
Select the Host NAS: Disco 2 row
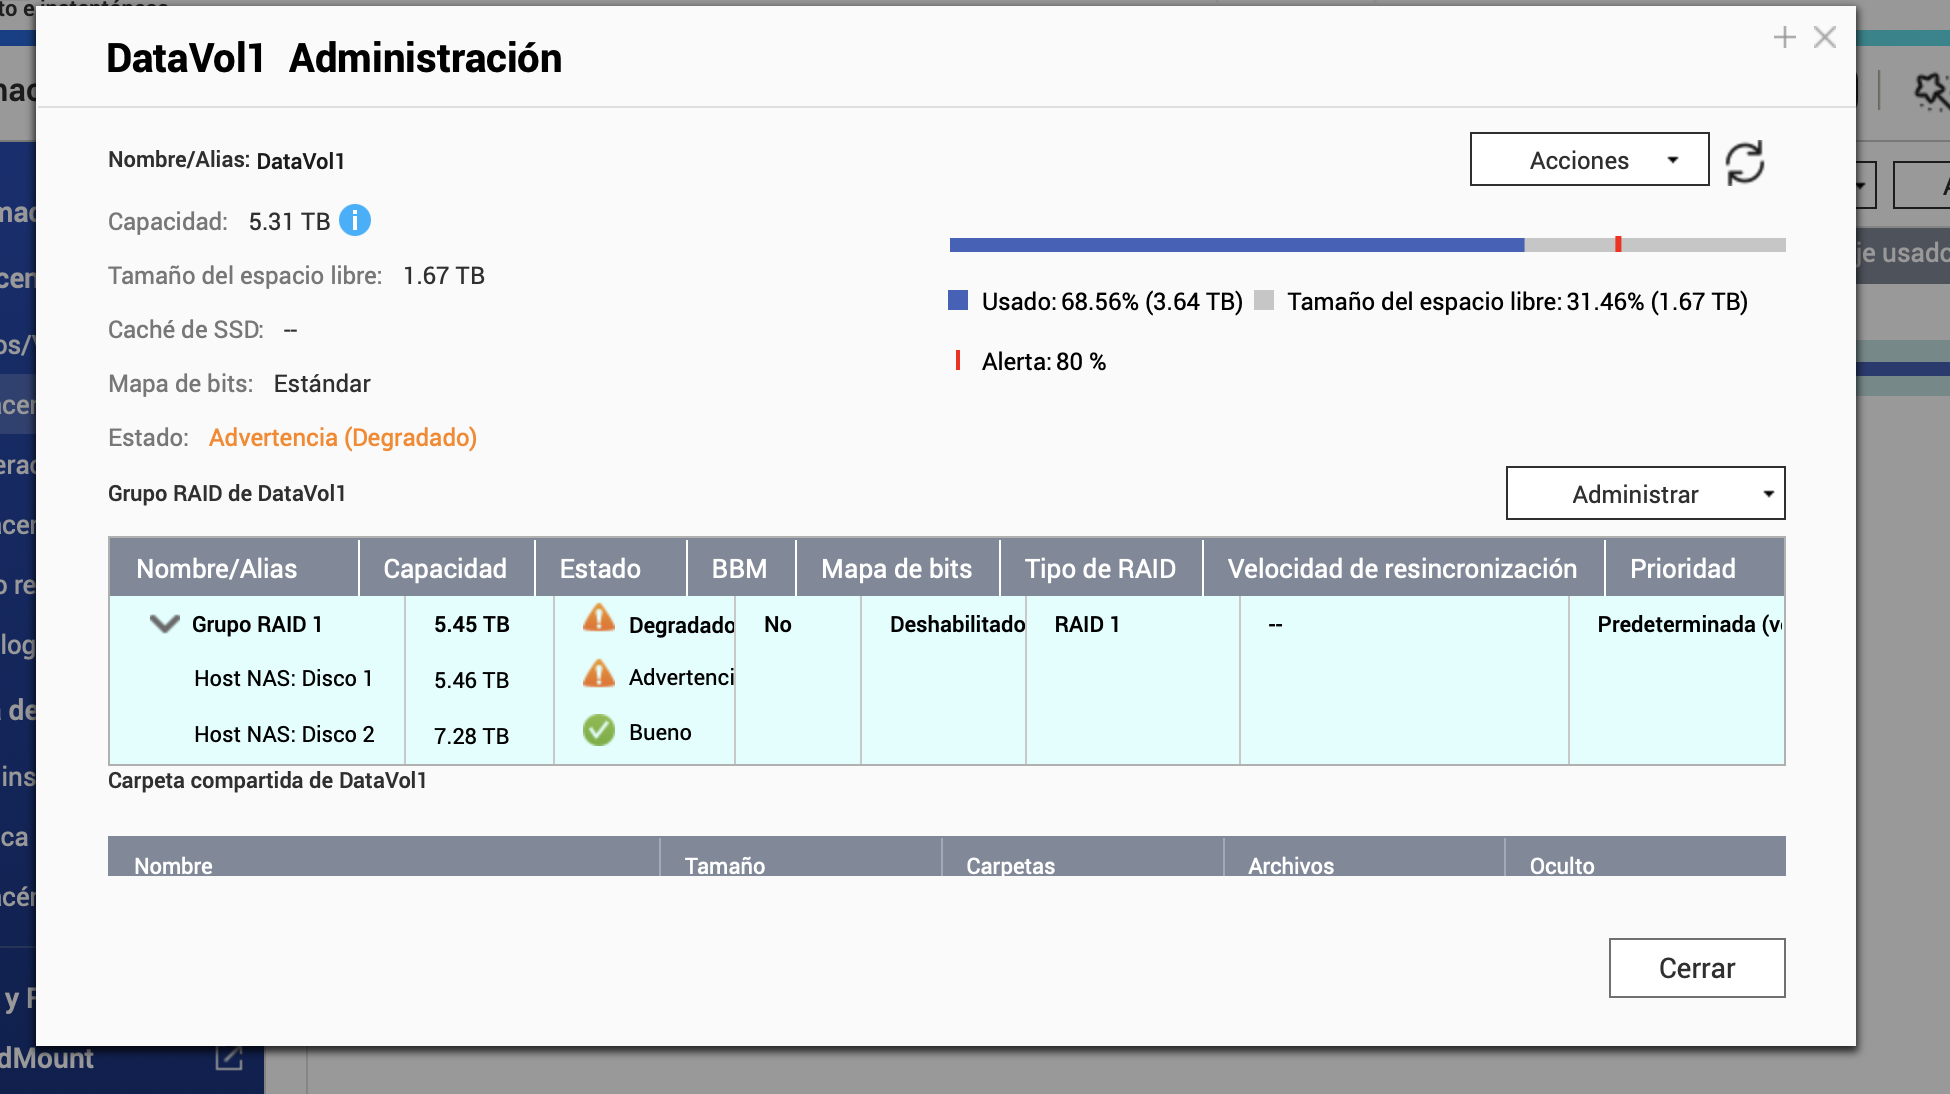pos(284,735)
